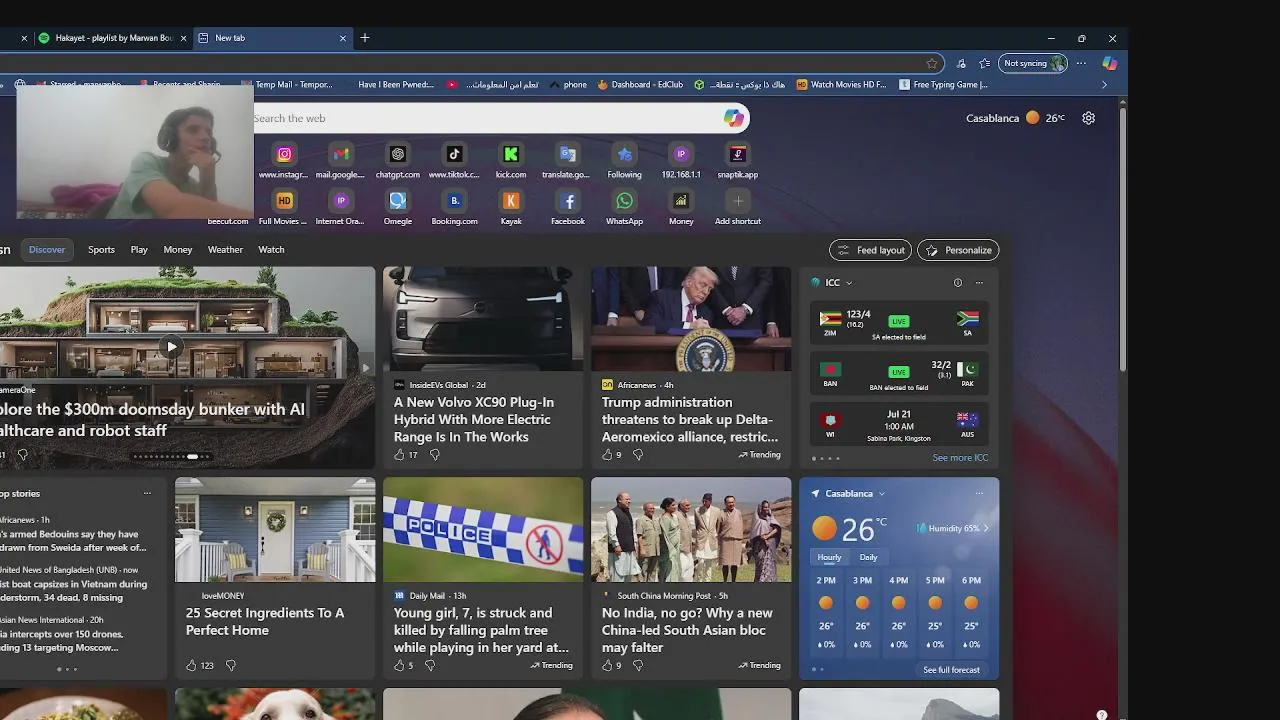The image size is (1280, 720).
Task: Open the Gmail shortcut tile
Action: pyautogui.click(x=341, y=154)
